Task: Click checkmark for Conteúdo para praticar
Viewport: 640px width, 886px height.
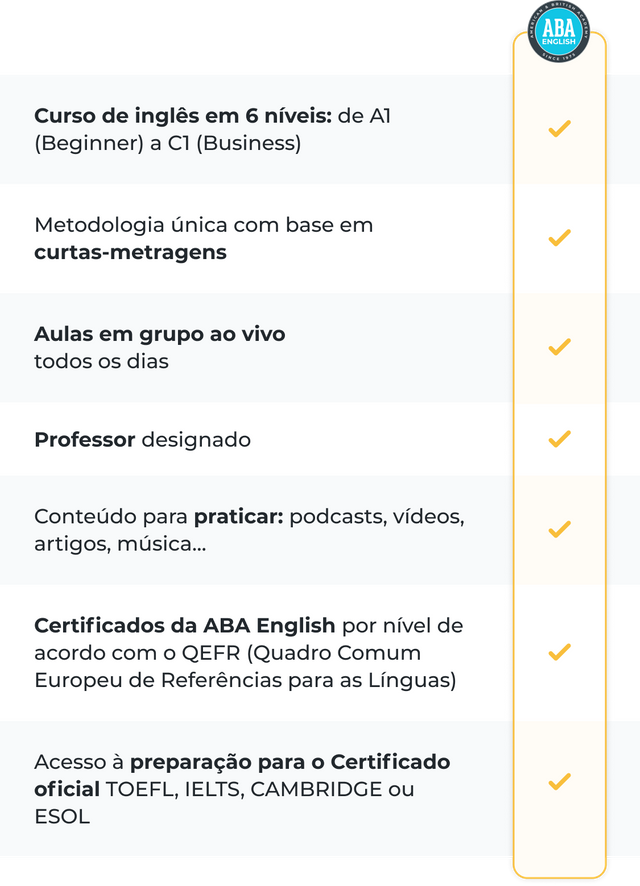Action: click(x=559, y=529)
